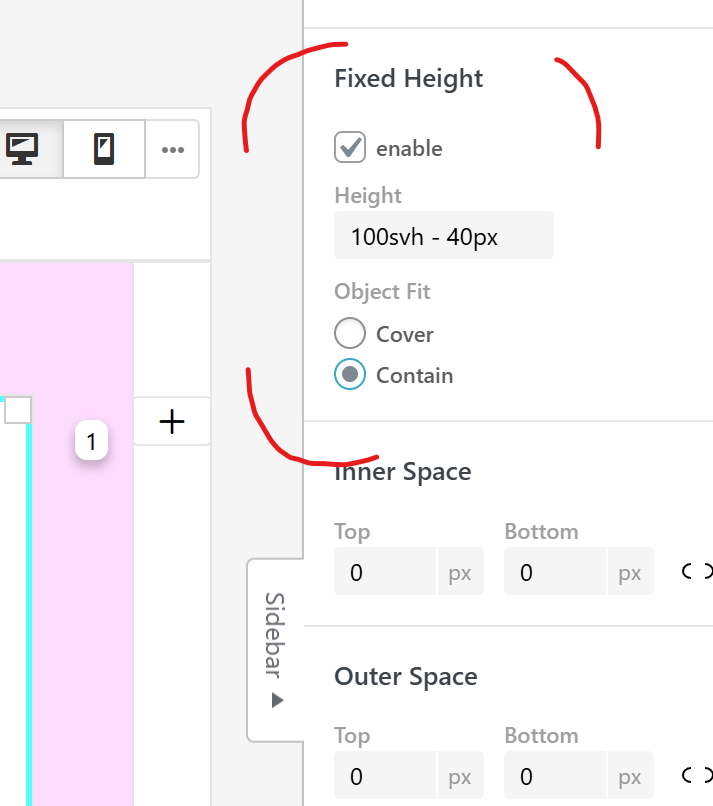Open Outer Space Bottom px unit selector

coord(630,776)
